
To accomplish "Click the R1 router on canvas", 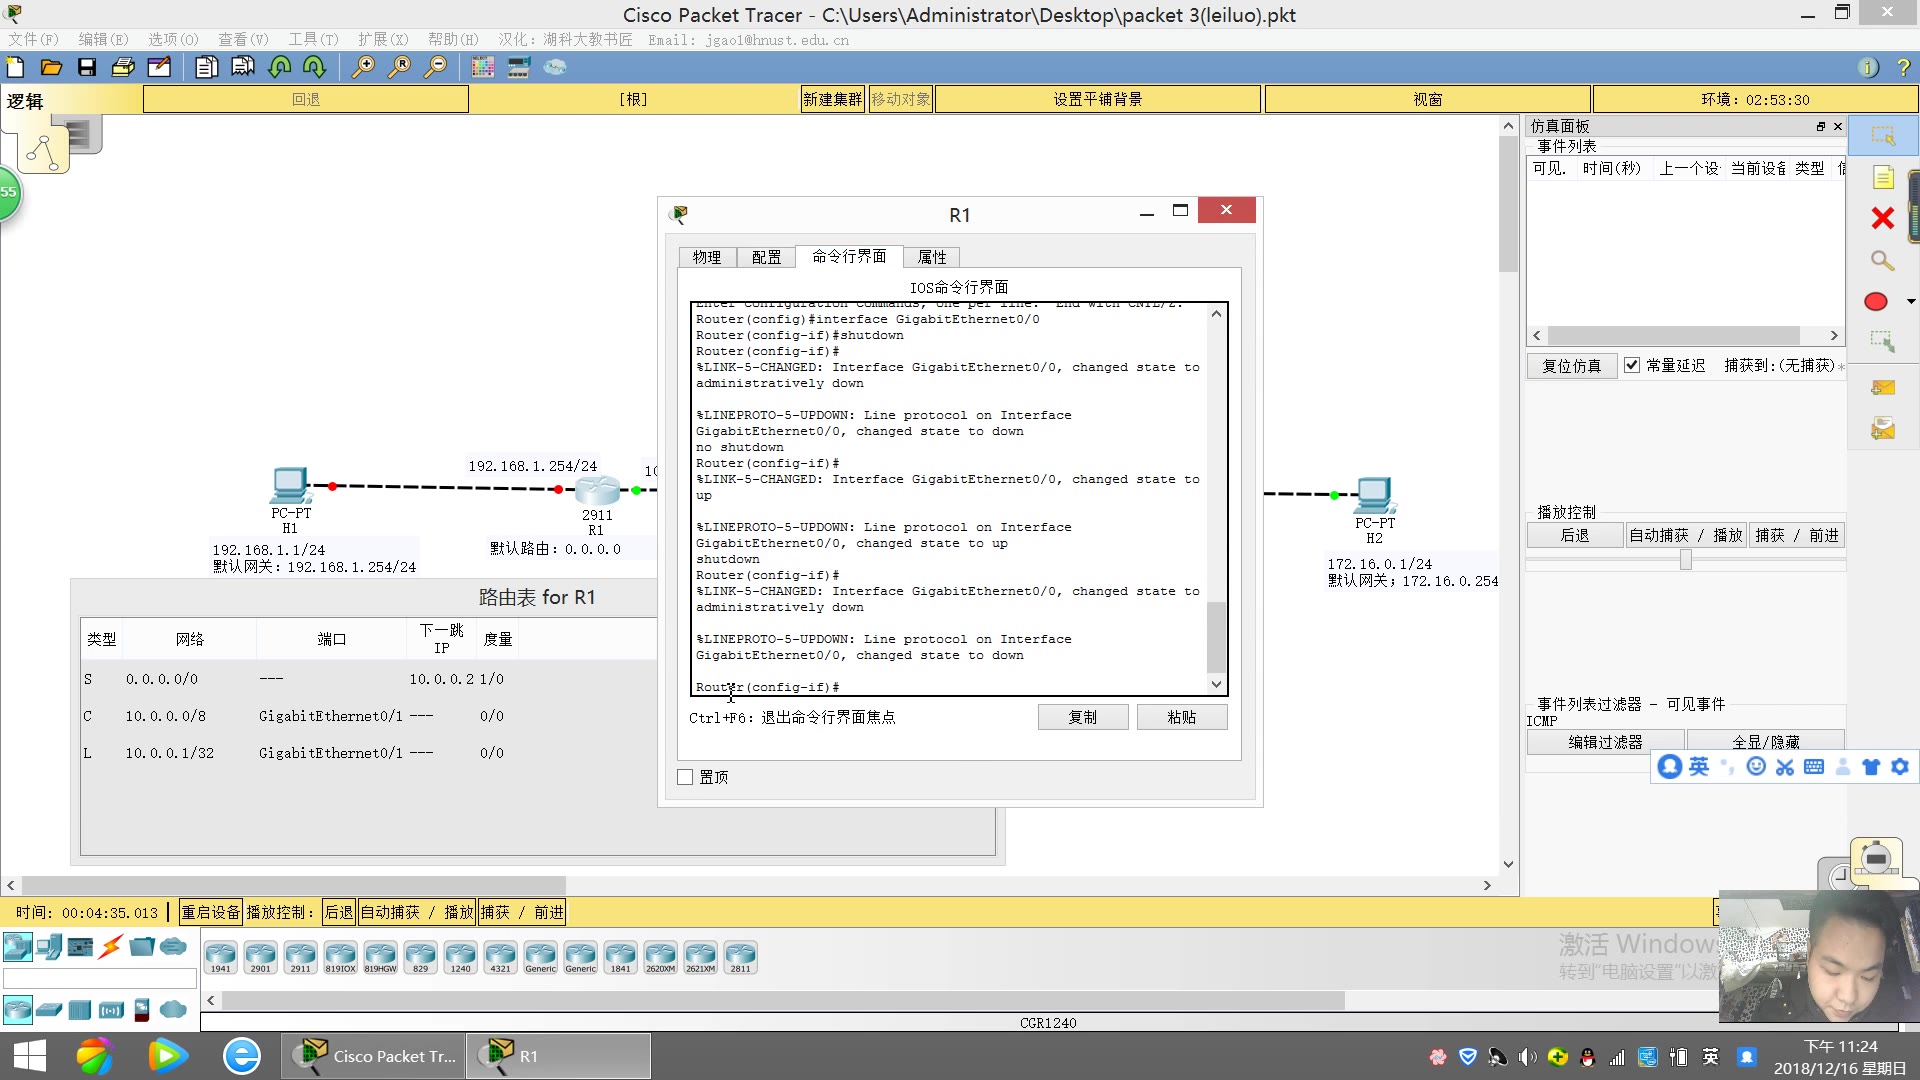I will (597, 490).
